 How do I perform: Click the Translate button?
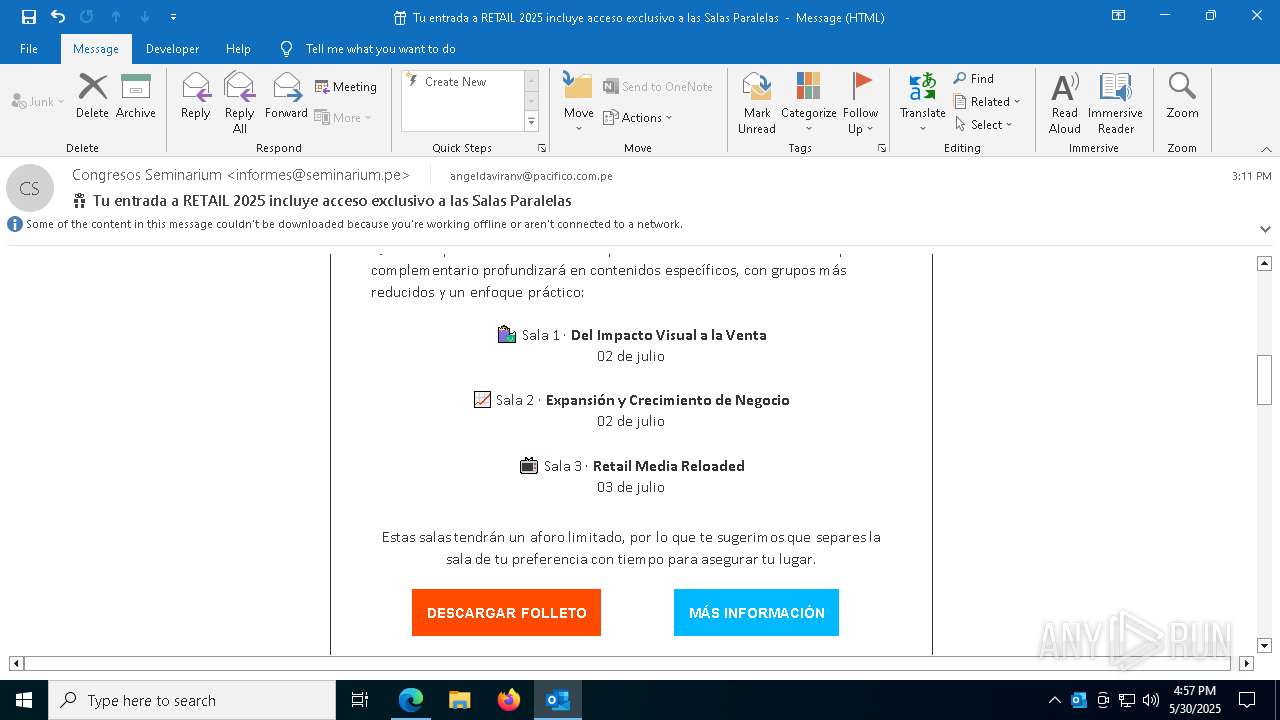922,103
